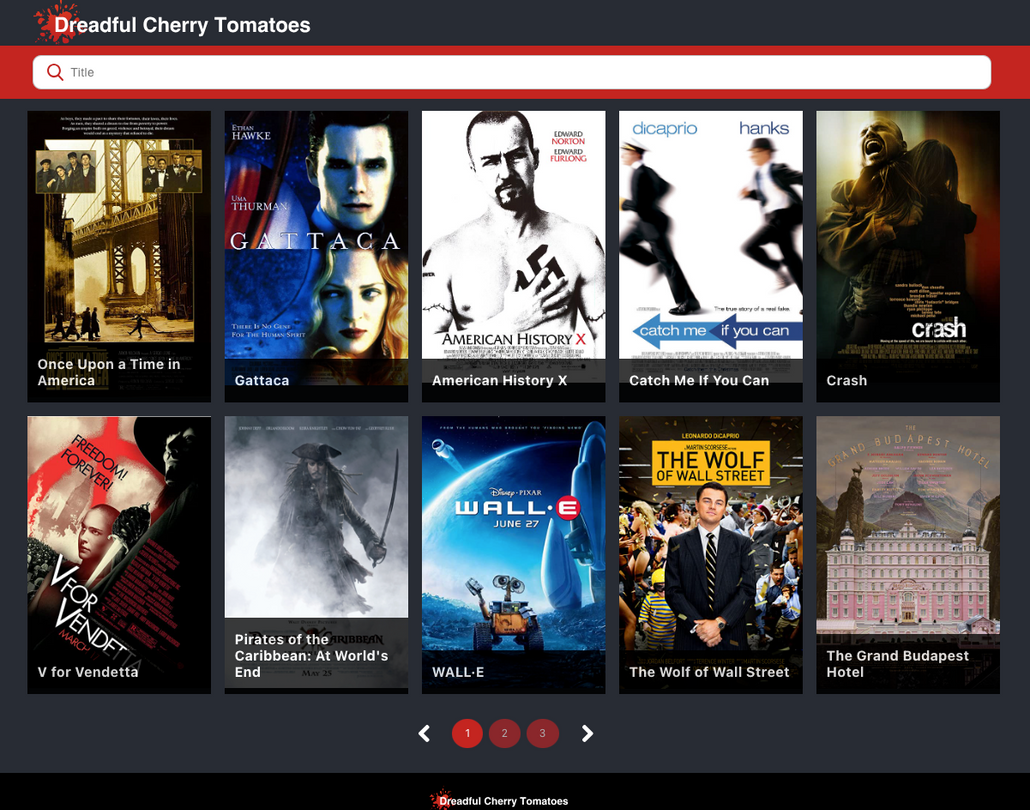1030x810 pixels.
Task: Click 'Pirates of the Caribbean: At World's End' caption
Action: [311, 656]
